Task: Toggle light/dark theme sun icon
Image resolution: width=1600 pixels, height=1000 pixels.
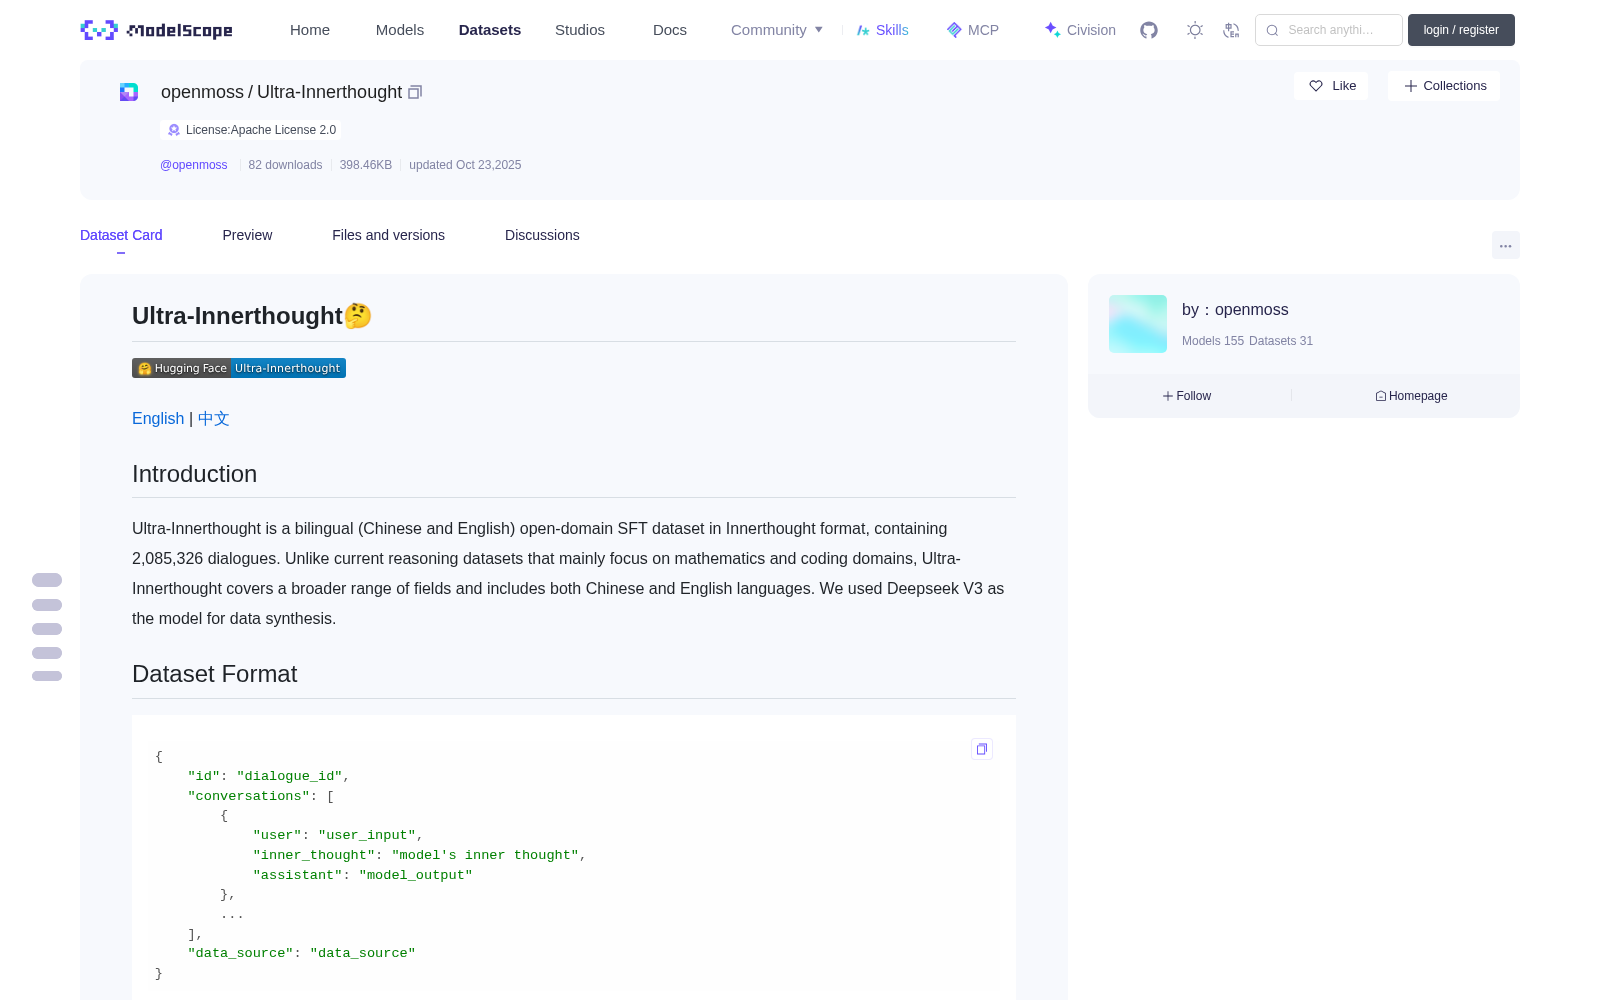Action: [1195, 30]
